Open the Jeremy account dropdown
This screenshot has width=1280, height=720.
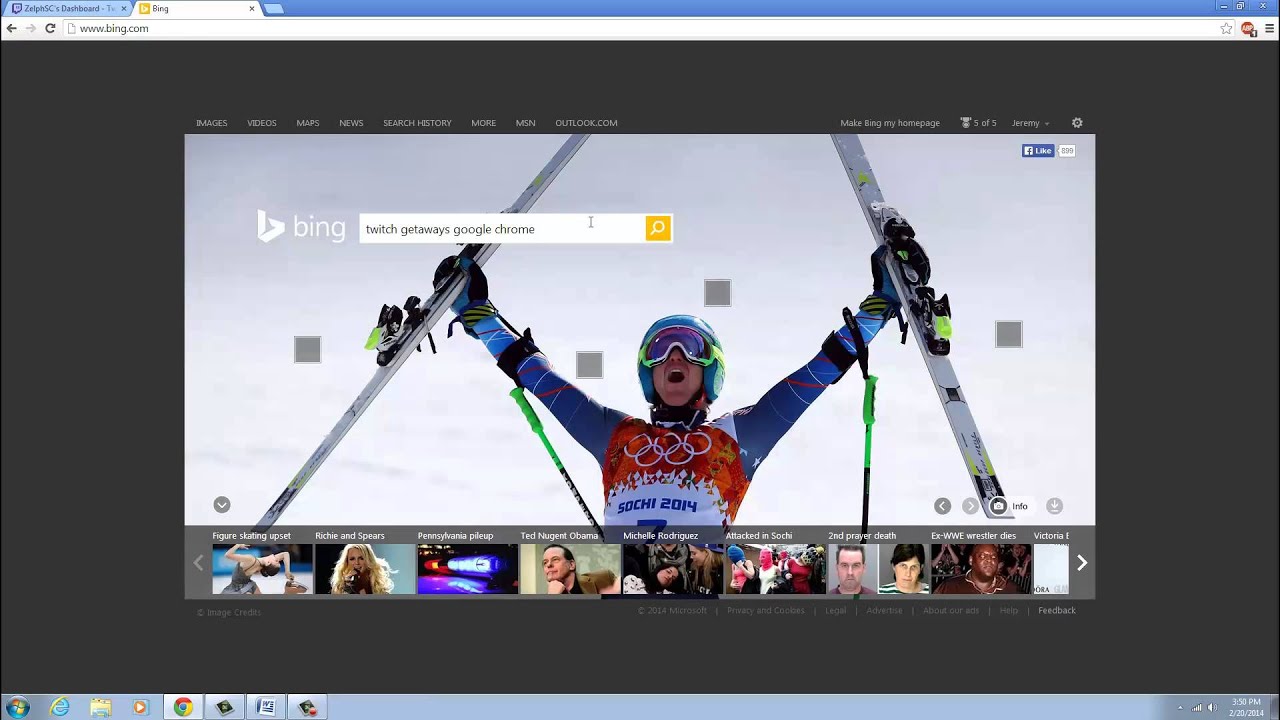[x=1030, y=123]
